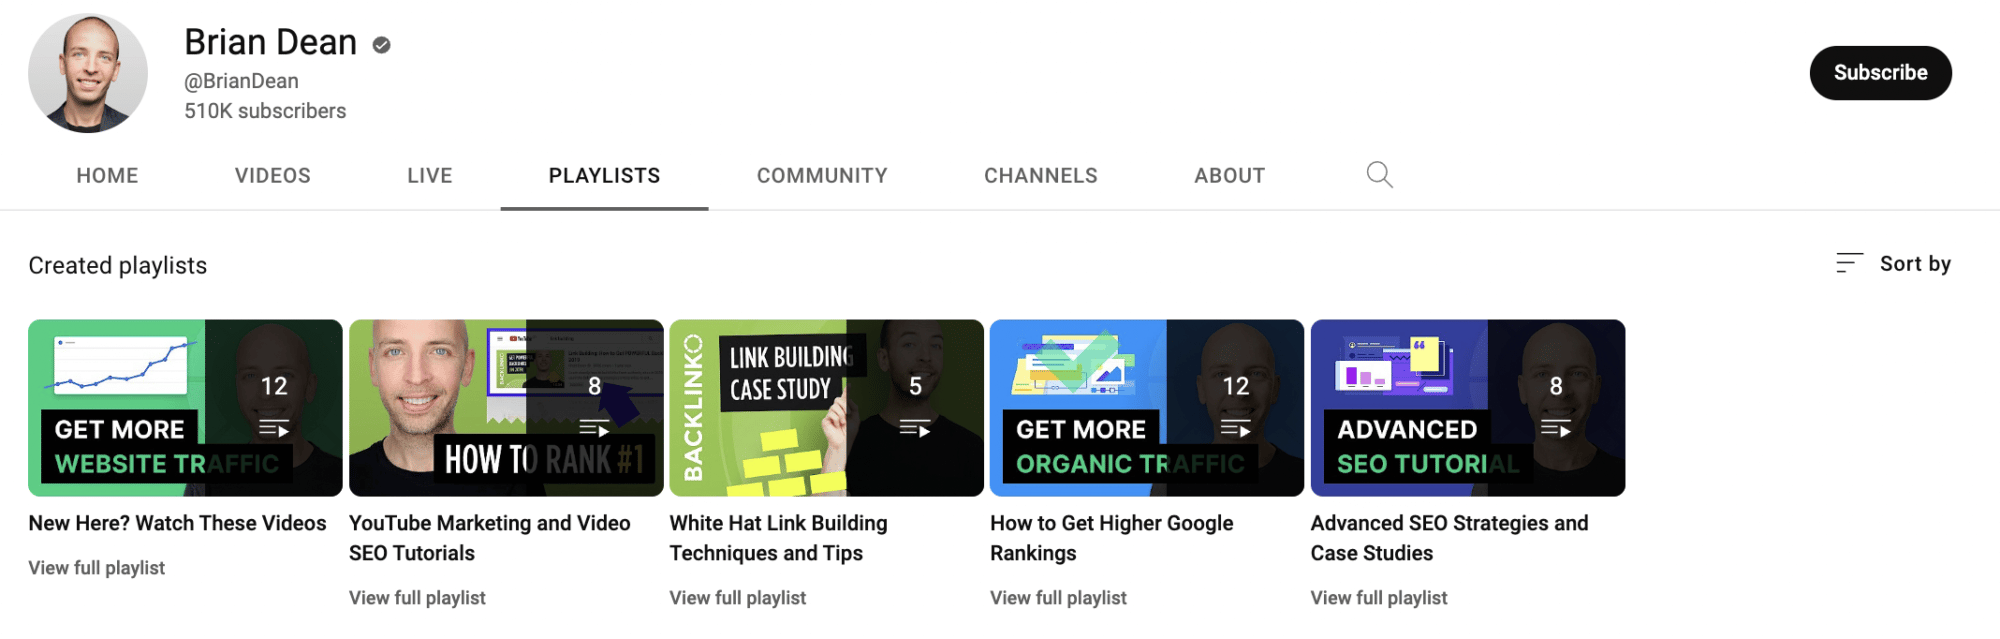The width and height of the screenshot is (2000, 639).
Task: Click playlist icon on How To Rank #1 thumbnail
Action: (594, 429)
